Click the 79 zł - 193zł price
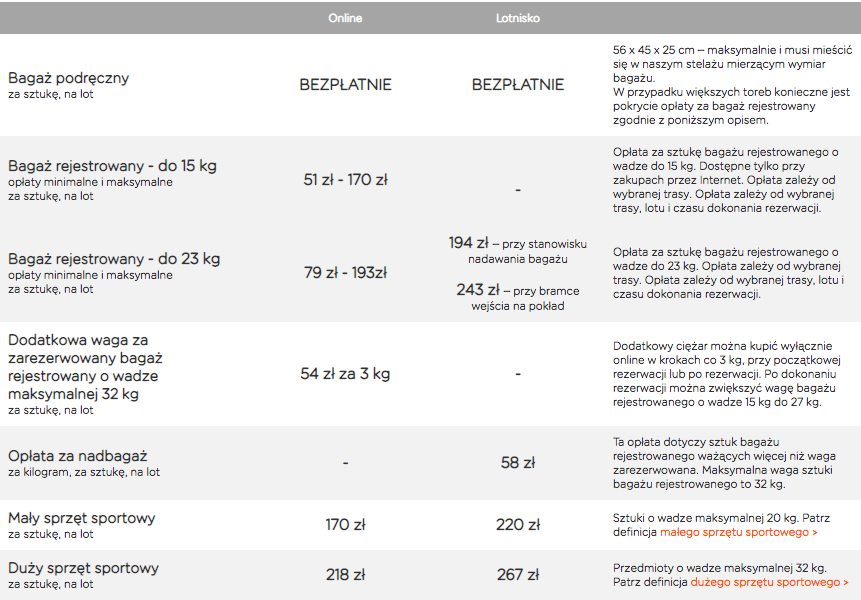861x600 pixels. (x=345, y=272)
